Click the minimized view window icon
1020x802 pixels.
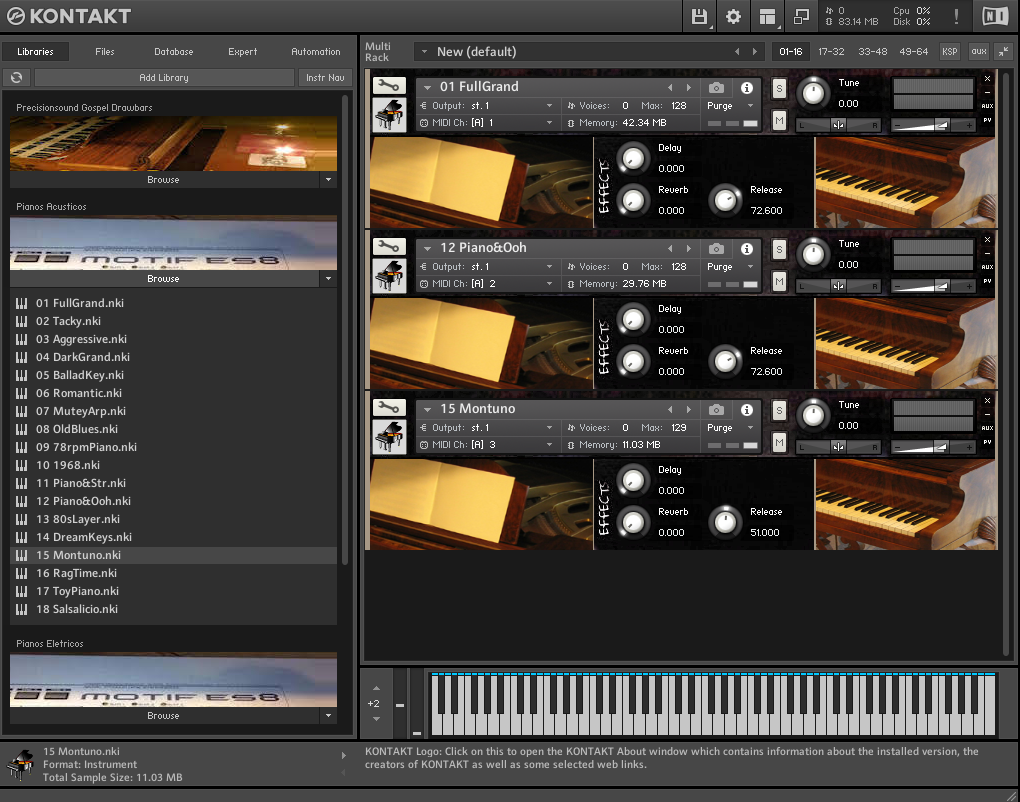tap(801, 16)
